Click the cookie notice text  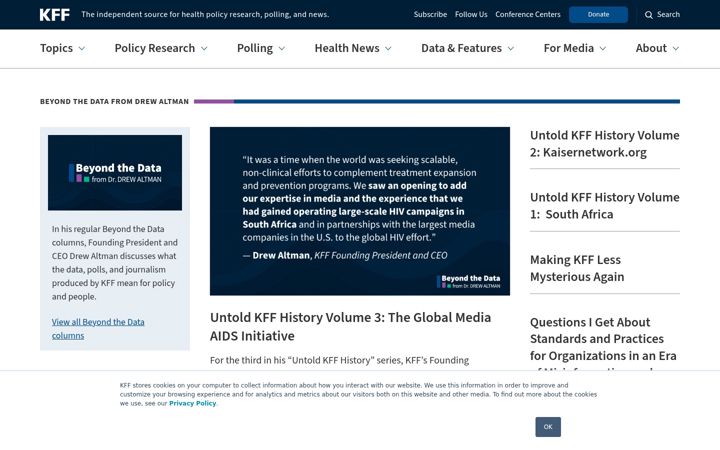tap(358, 394)
